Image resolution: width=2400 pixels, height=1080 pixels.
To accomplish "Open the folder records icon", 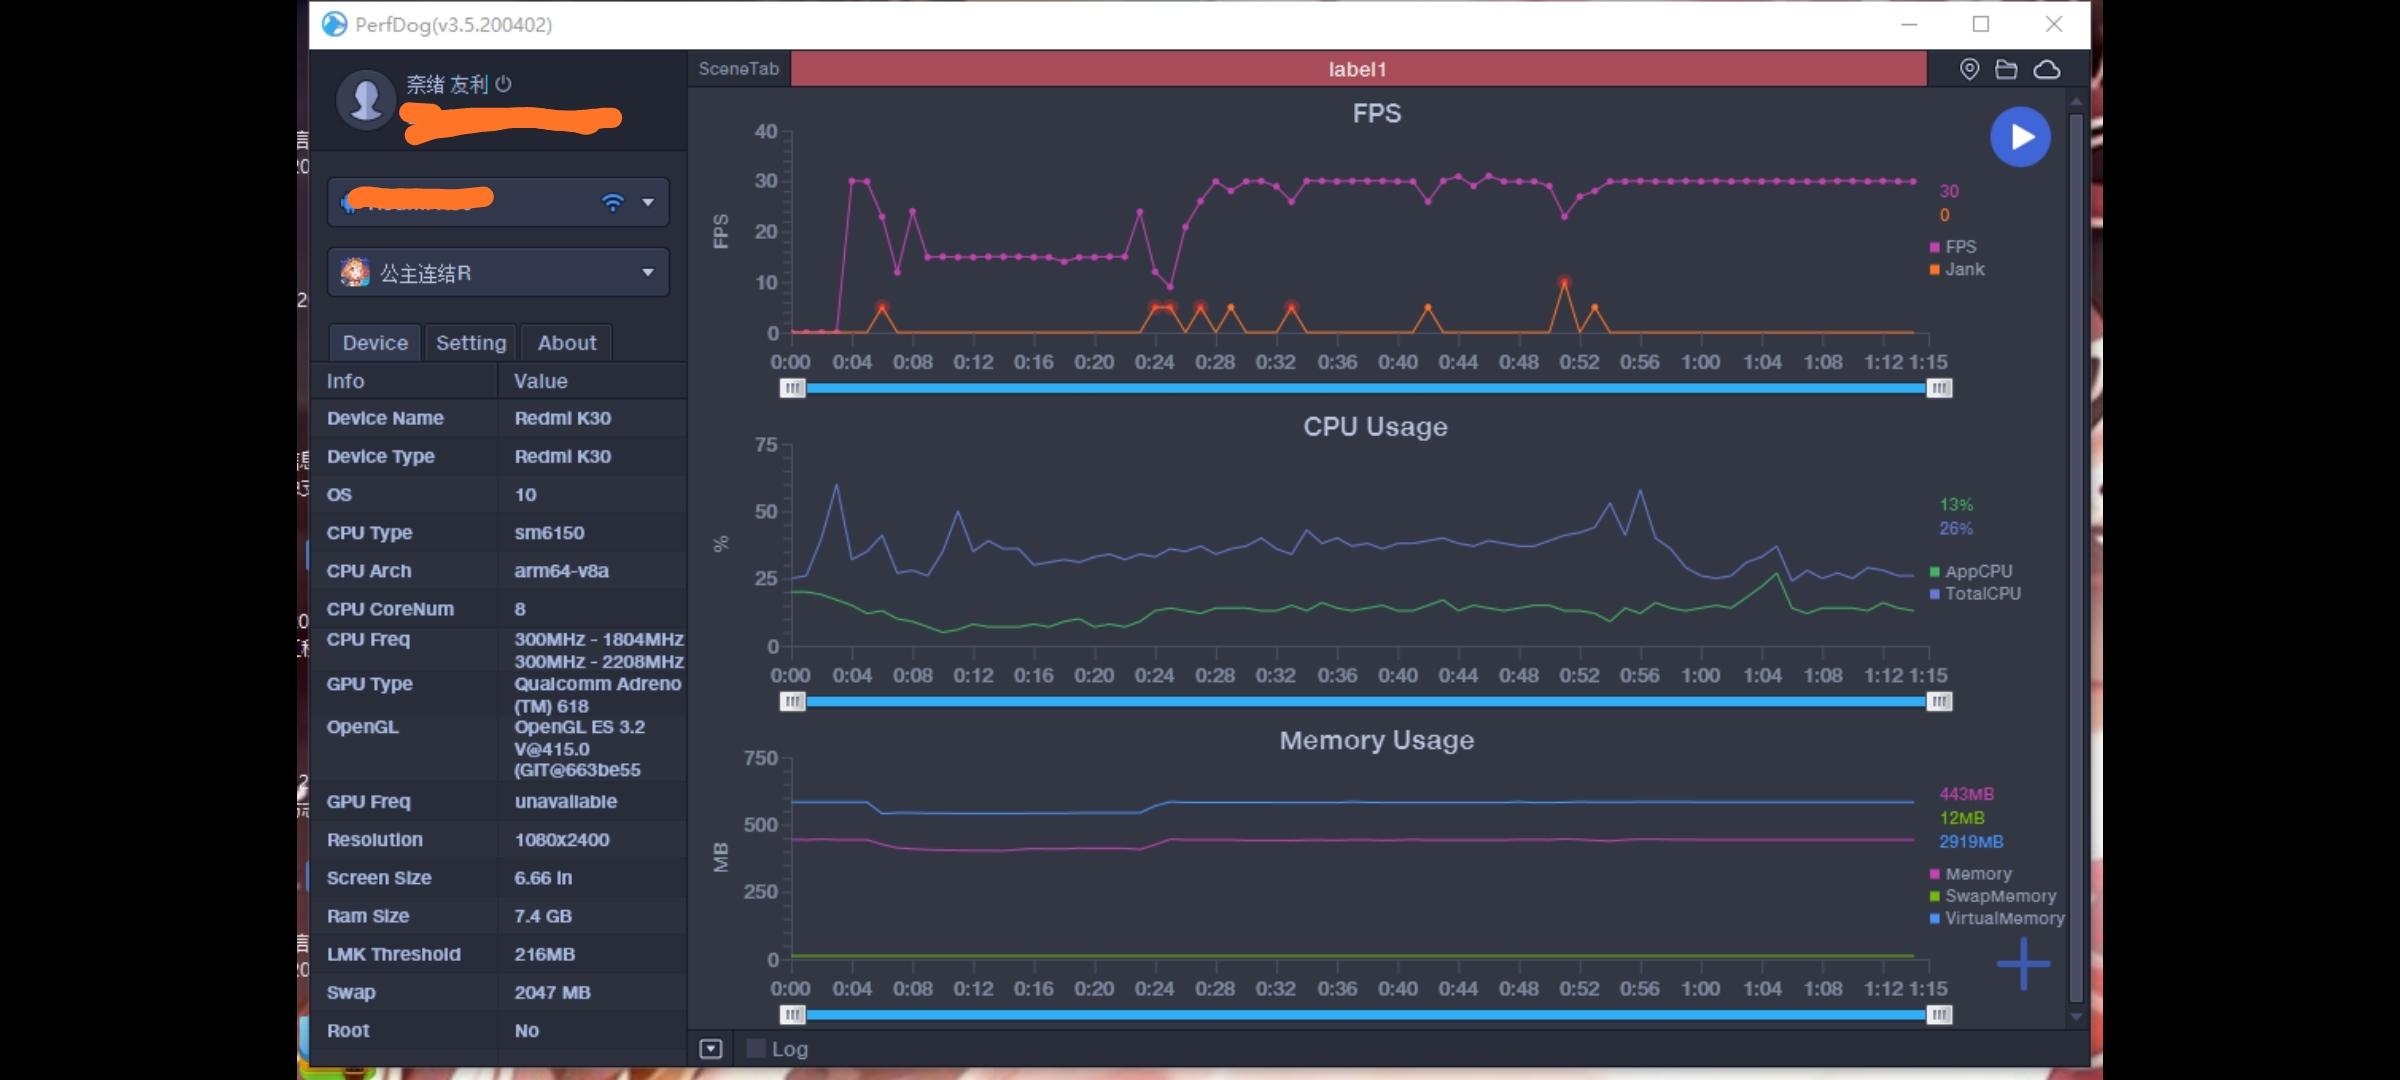I will pos(2006,69).
